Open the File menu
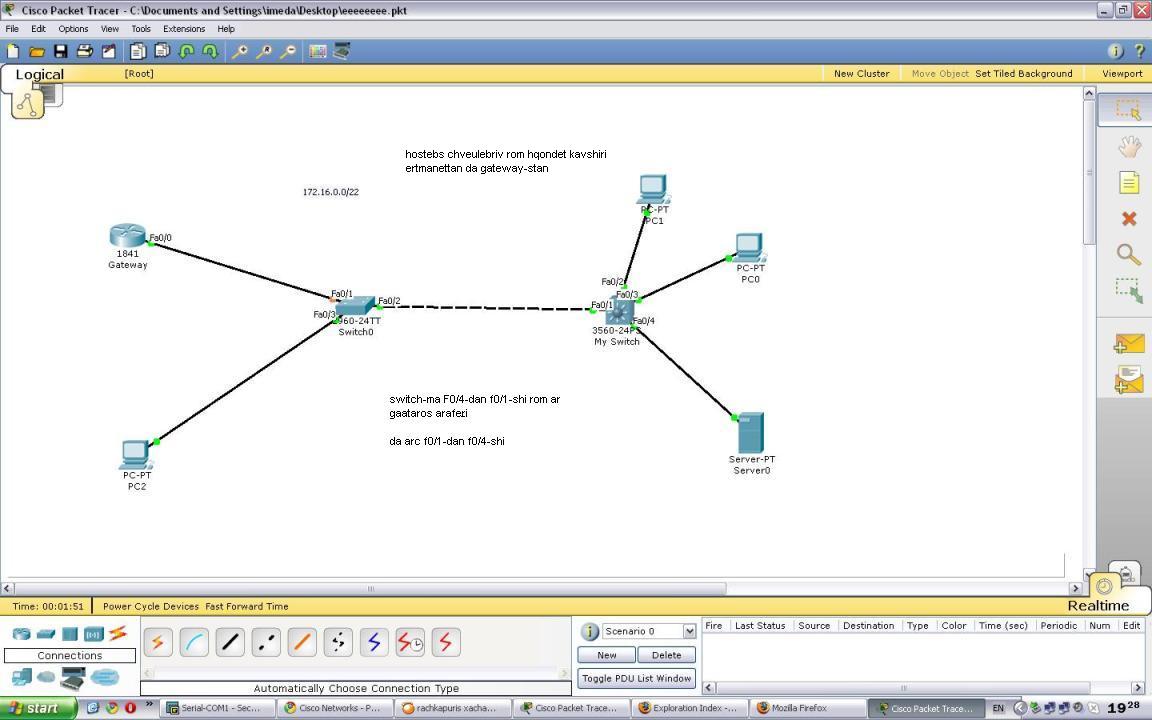 tap(12, 29)
